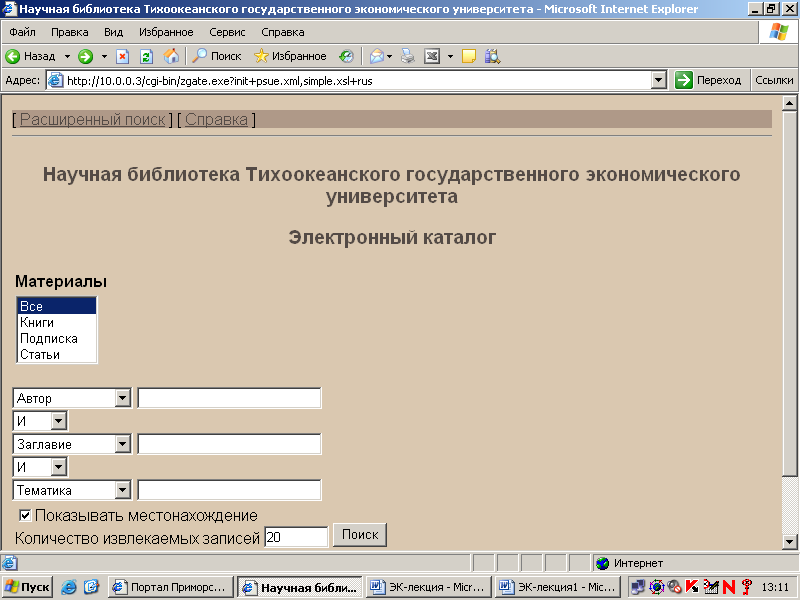Open the Поиск toolbar search
Viewport: 800px width, 600px height.
(217, 56)
